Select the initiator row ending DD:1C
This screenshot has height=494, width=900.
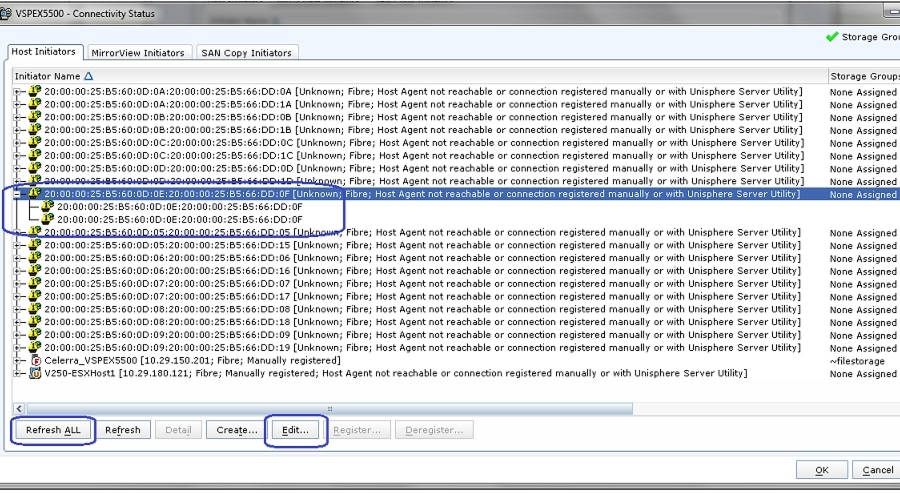click(424, 155)
